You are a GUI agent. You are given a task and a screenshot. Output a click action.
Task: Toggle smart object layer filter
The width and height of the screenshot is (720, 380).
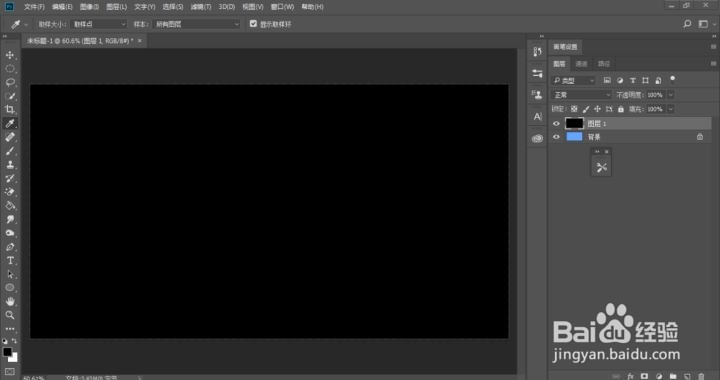(658, 80)
